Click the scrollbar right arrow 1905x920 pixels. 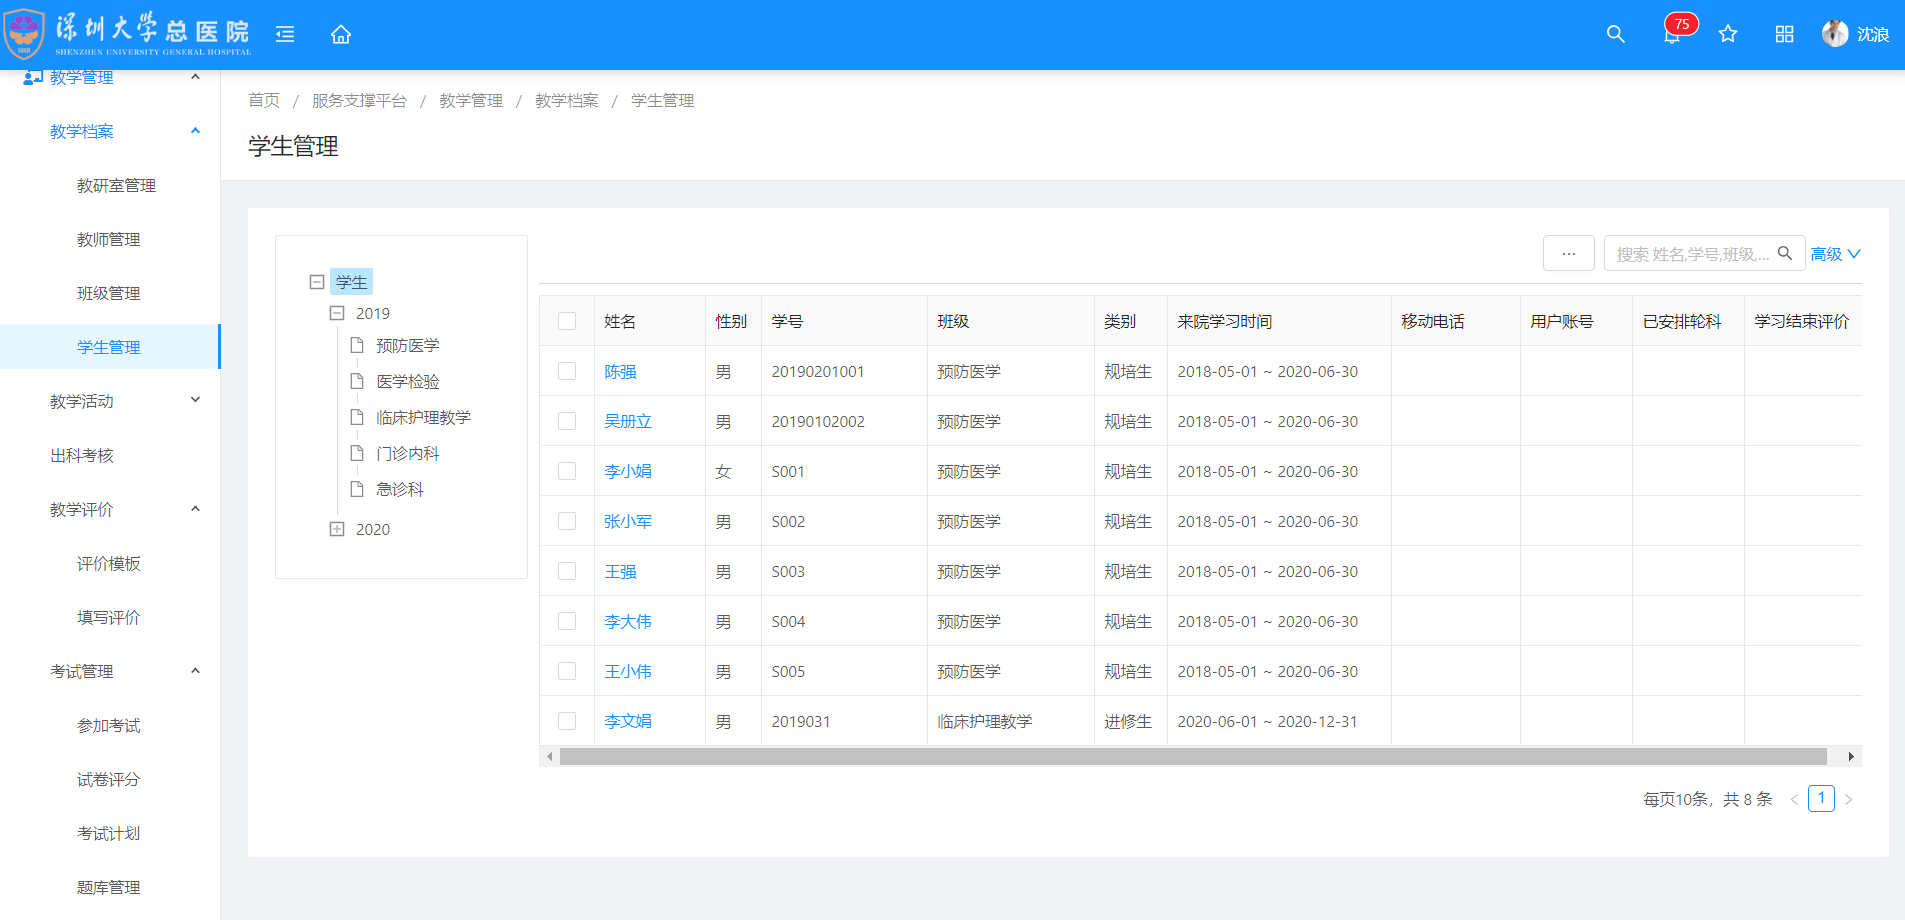[1851, 756]
